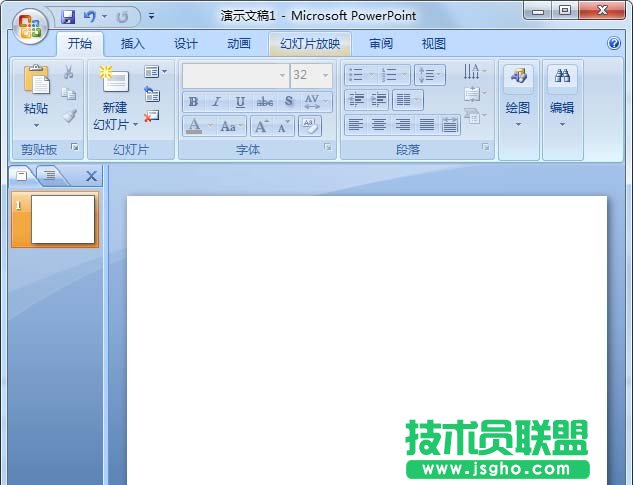
Task: Copy the selection
Action: [69, 94]
